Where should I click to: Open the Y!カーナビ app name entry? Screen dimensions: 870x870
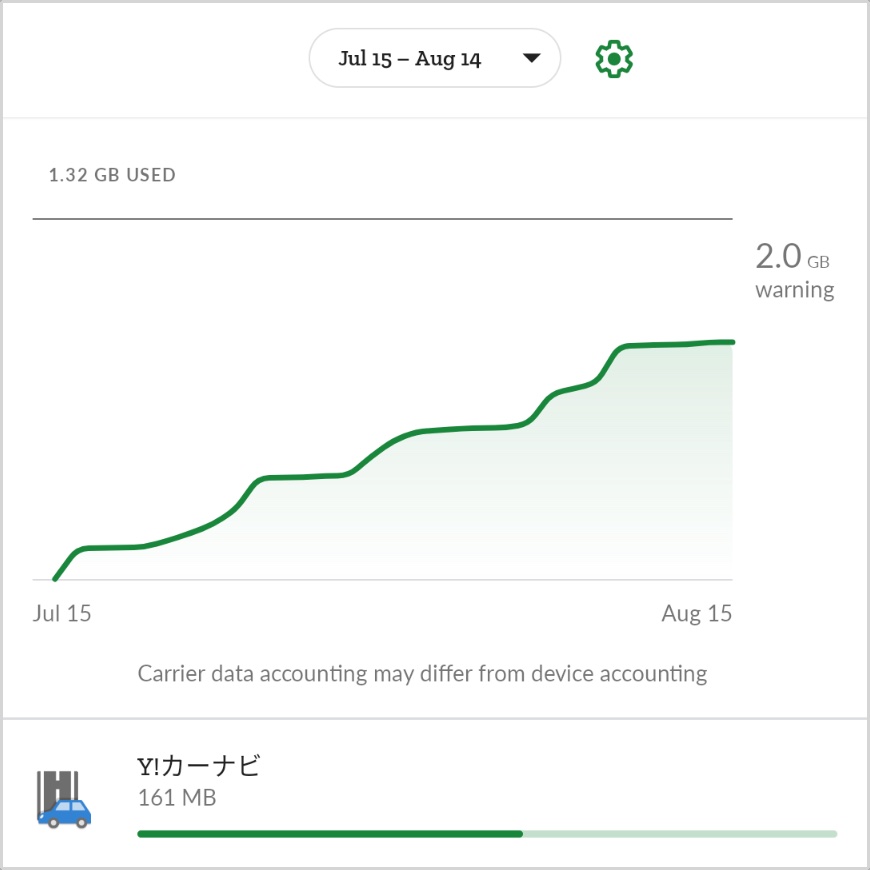pos(199,767)
